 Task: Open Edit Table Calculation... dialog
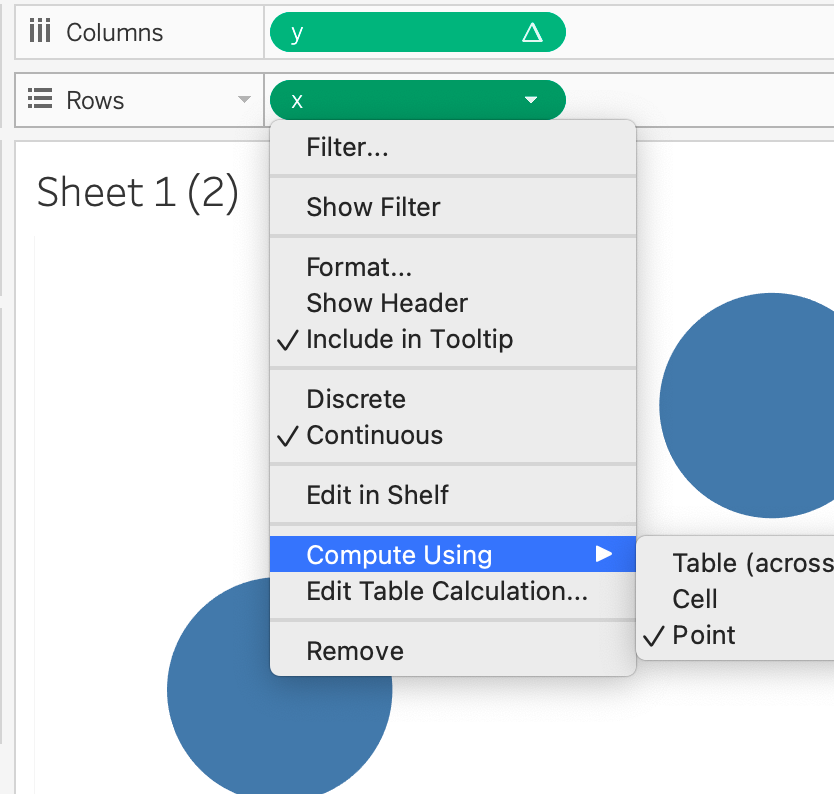point(446,591)
